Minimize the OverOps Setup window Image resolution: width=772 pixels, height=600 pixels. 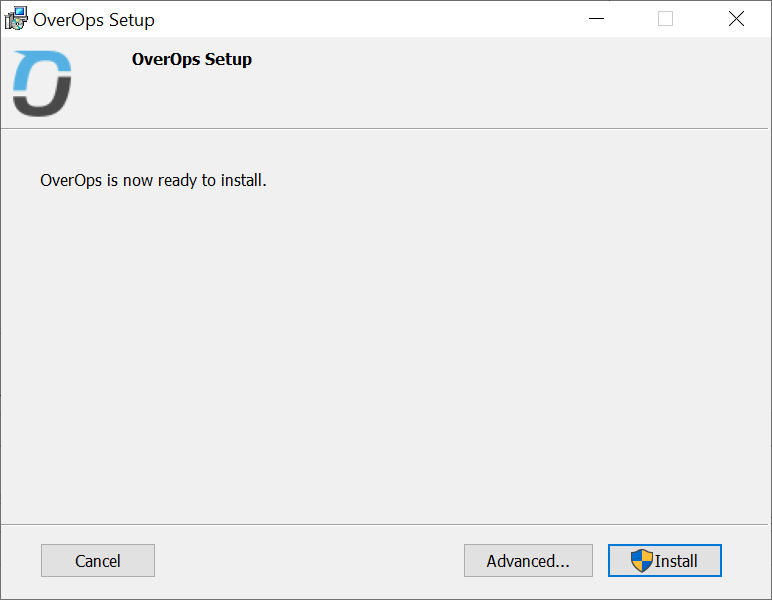point(596,19)
